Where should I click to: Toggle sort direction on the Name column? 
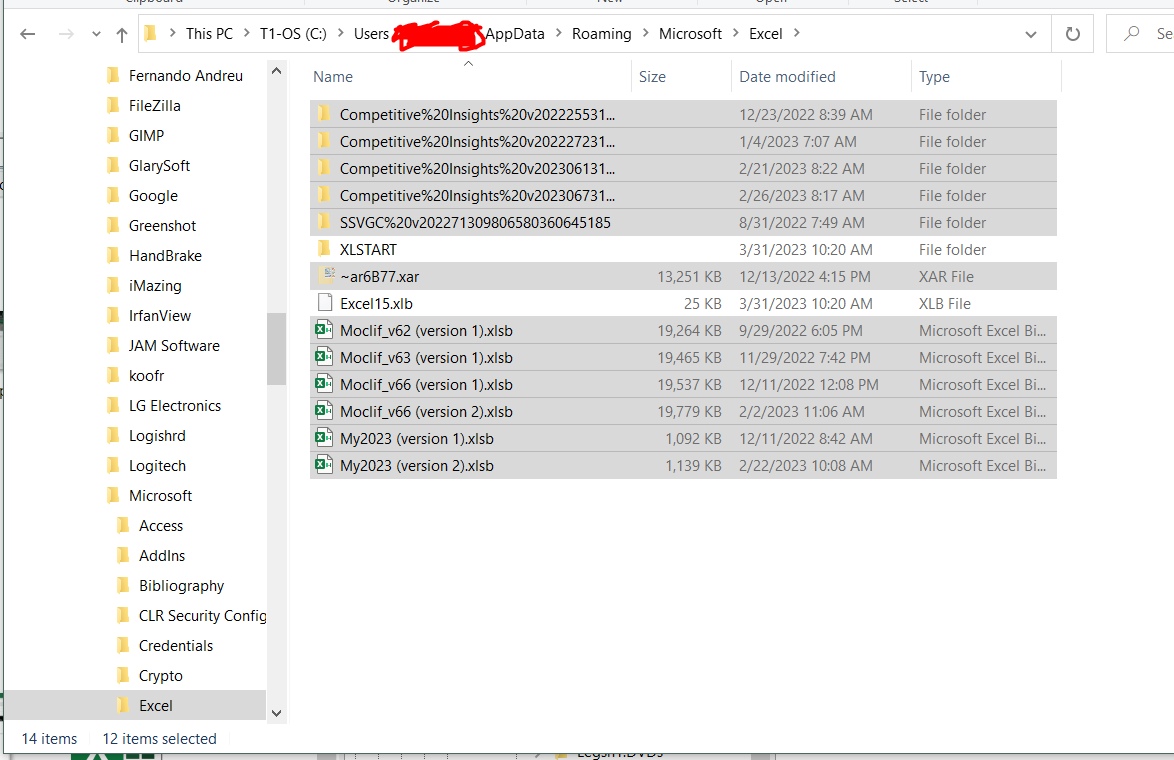coord(332,76)
